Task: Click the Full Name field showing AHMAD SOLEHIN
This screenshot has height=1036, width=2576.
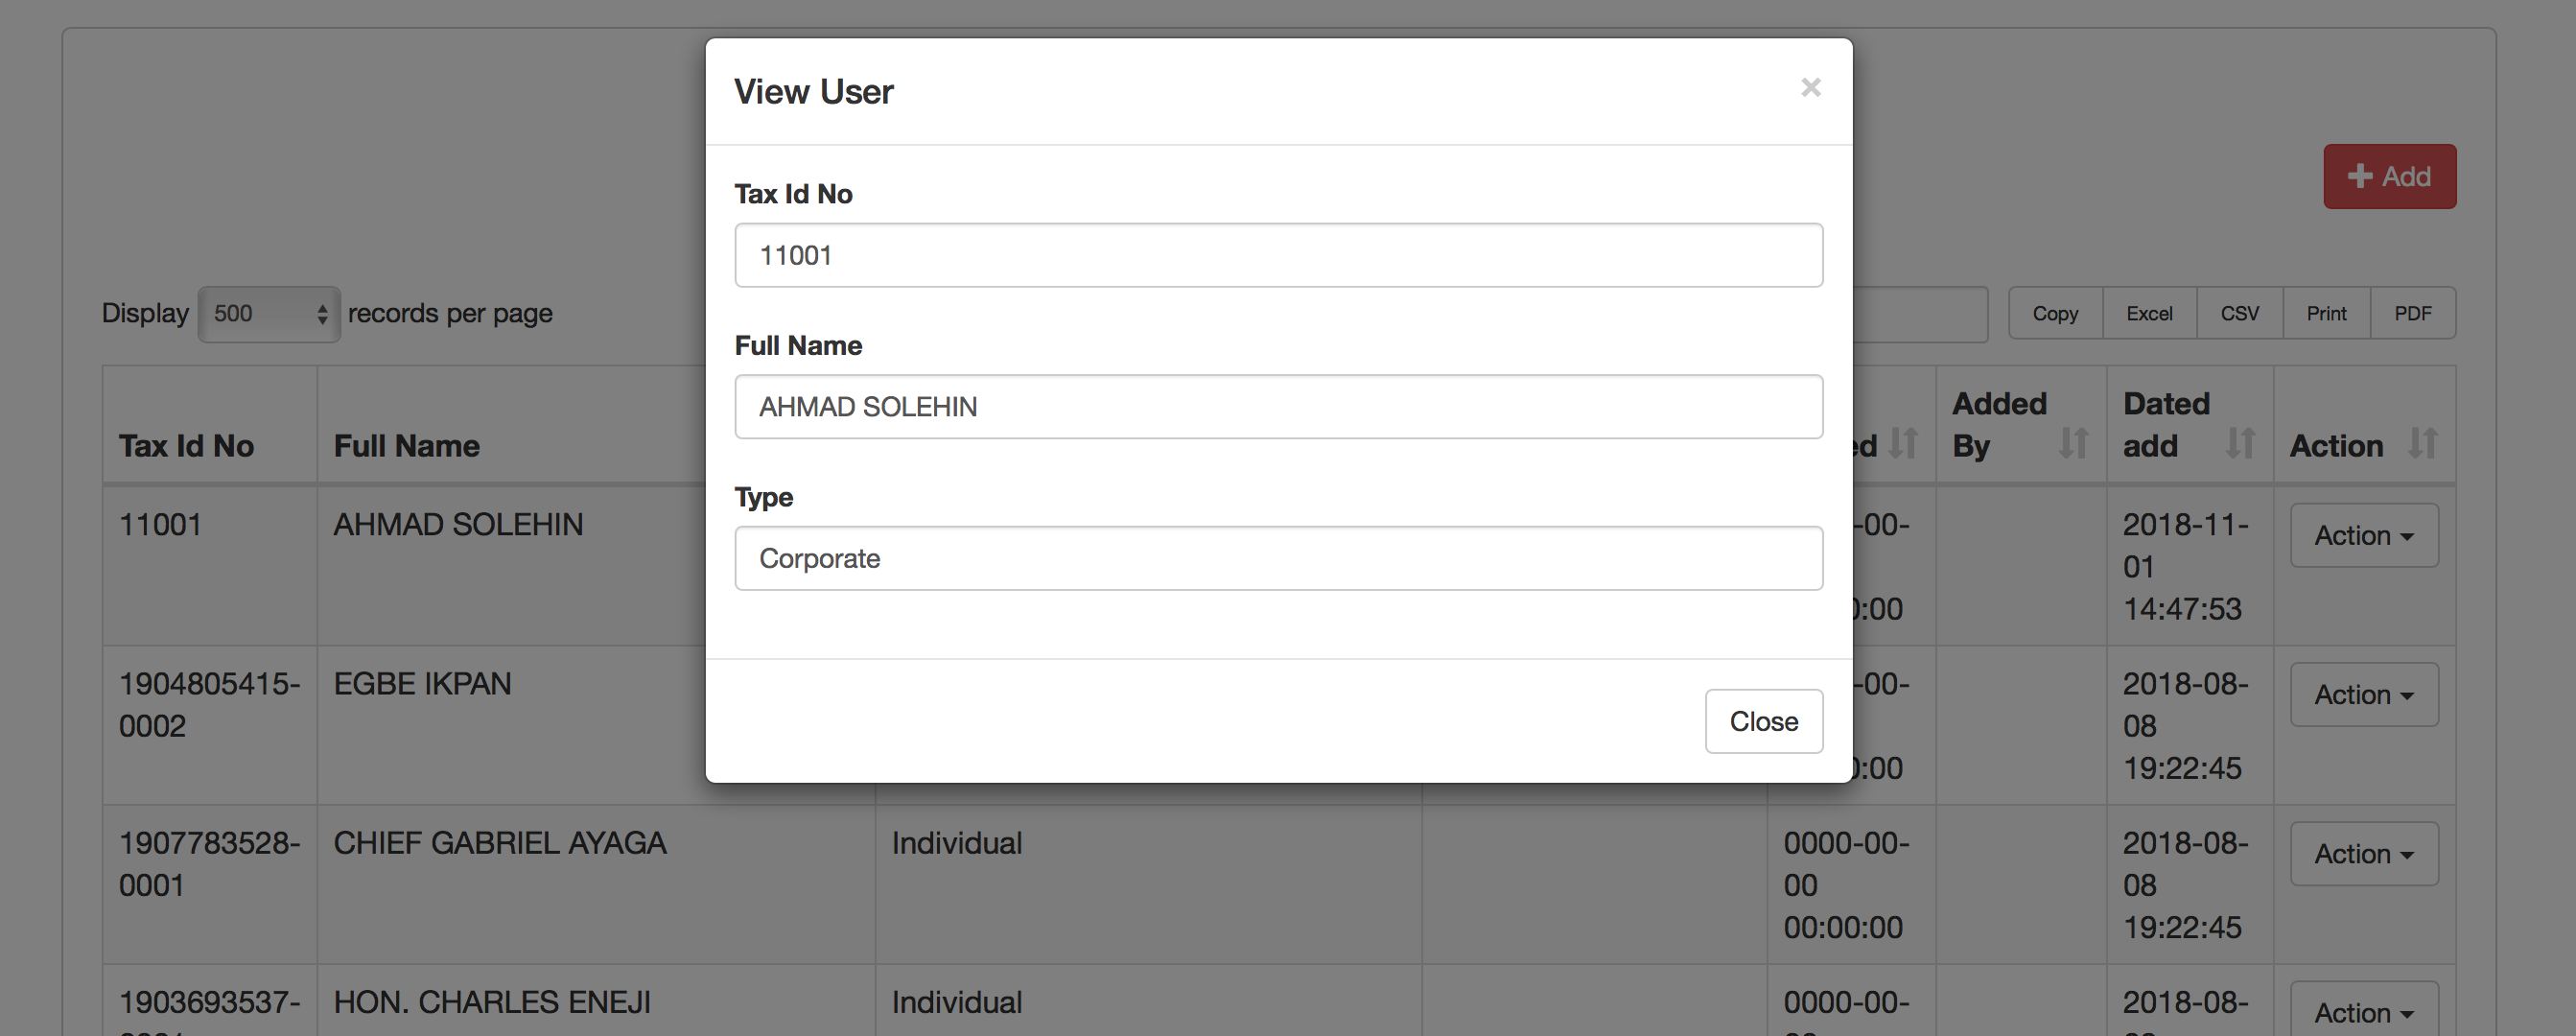Action: pyautogui.click(x=1278, y=407)
